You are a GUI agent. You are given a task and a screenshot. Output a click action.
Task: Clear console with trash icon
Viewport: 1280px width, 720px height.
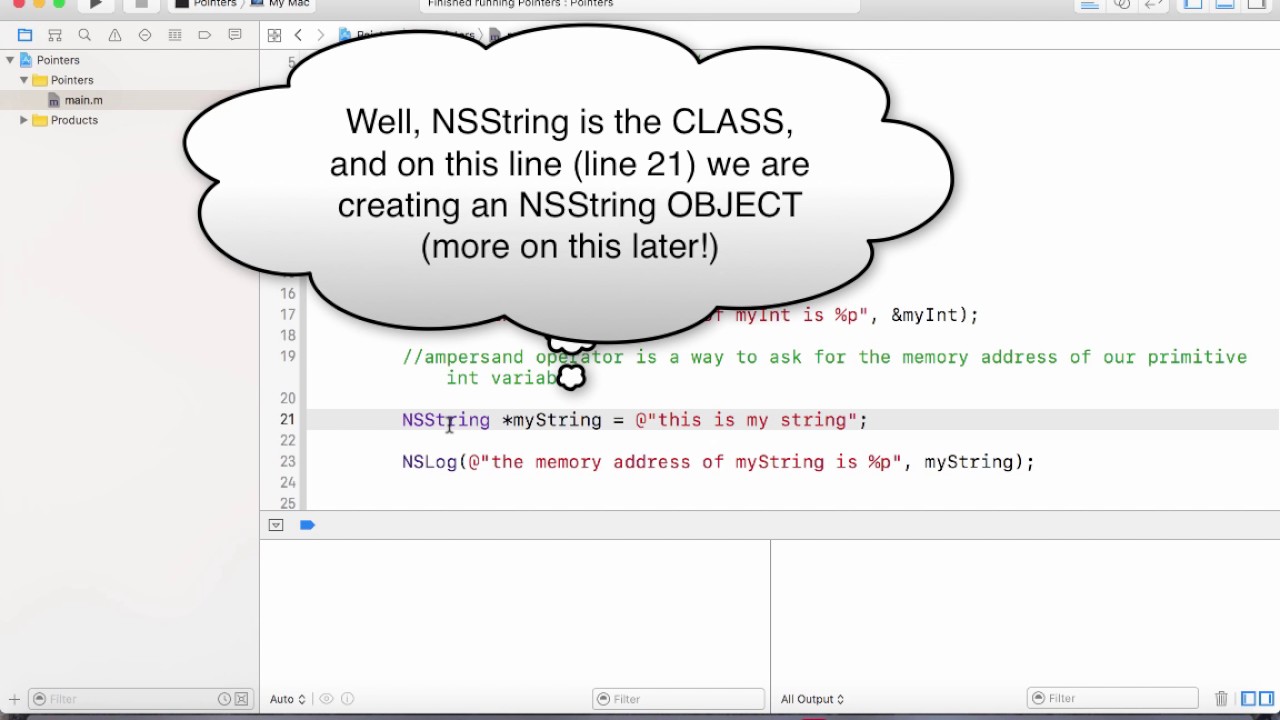click(1221, 699)
